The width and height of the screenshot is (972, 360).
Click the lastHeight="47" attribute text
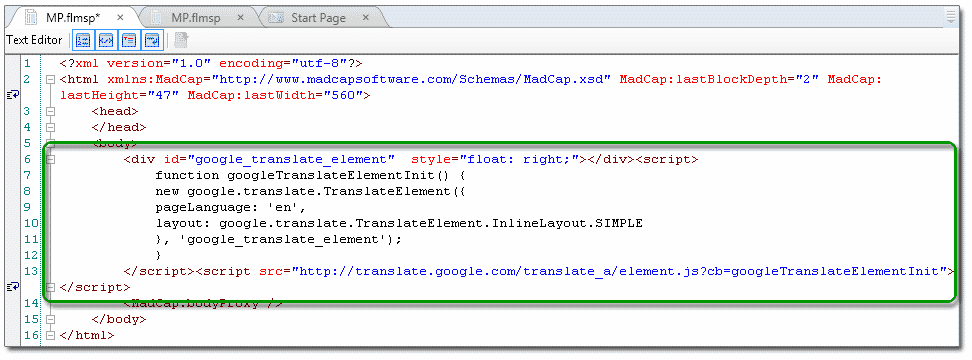tap(120, 95)
